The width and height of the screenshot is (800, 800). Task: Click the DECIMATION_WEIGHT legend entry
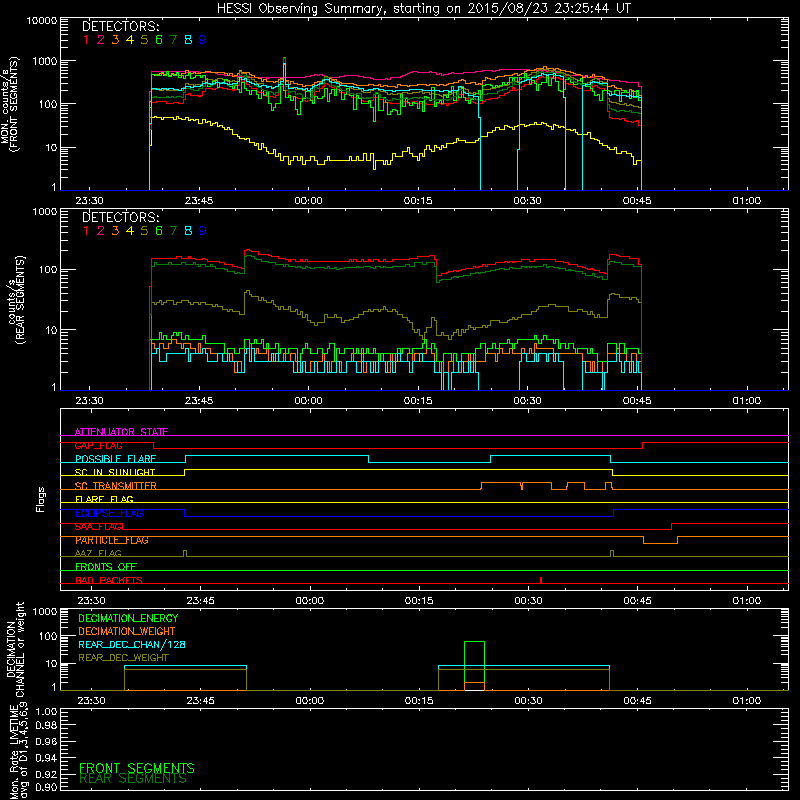(127, 631)
